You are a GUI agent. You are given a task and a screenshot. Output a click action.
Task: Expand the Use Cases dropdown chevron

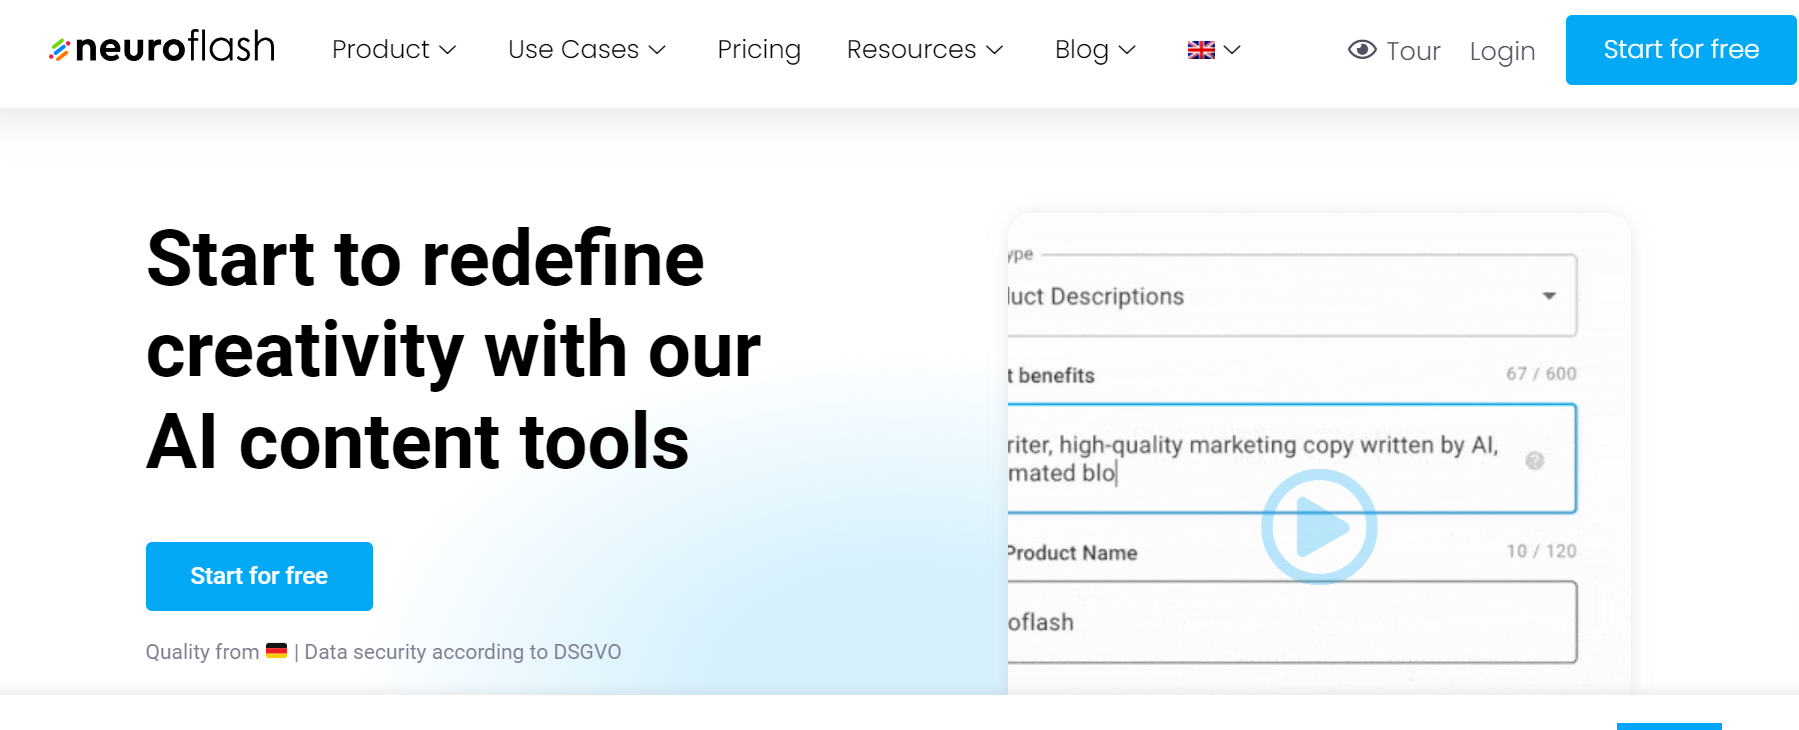(x=657, y=50)
